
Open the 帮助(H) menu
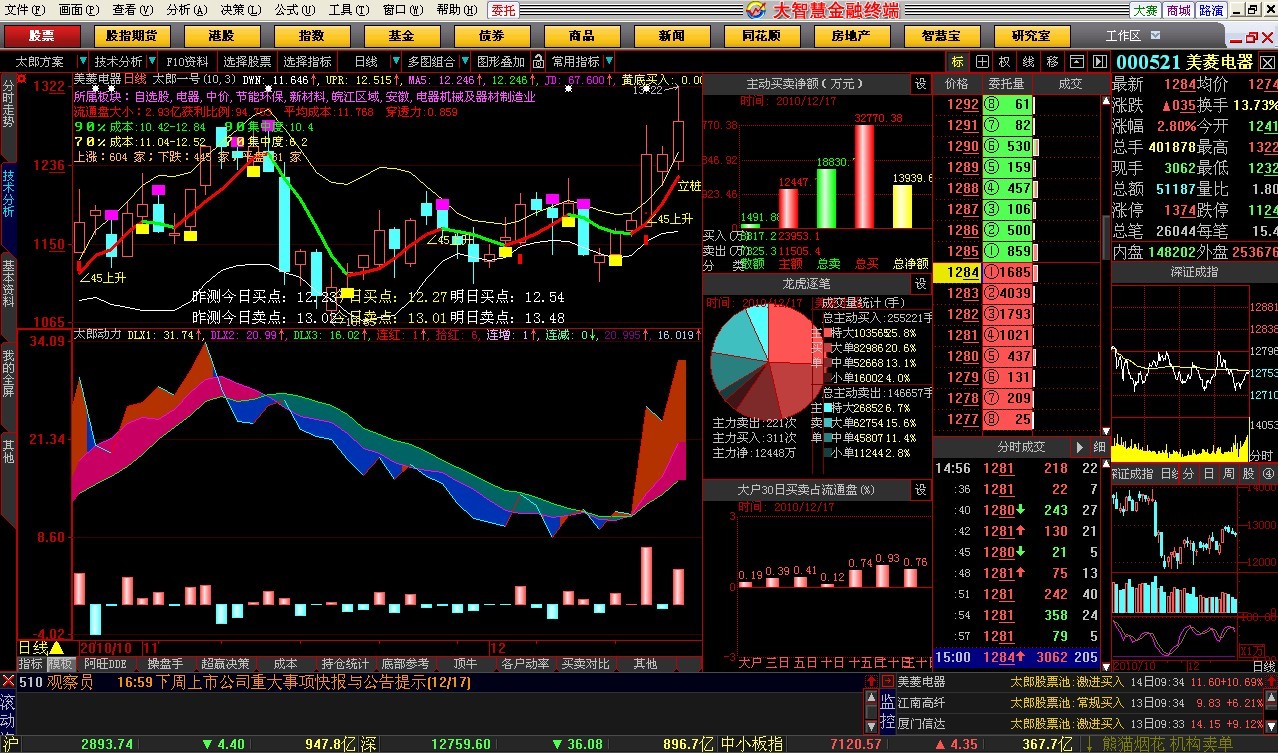tap(456, 10)
